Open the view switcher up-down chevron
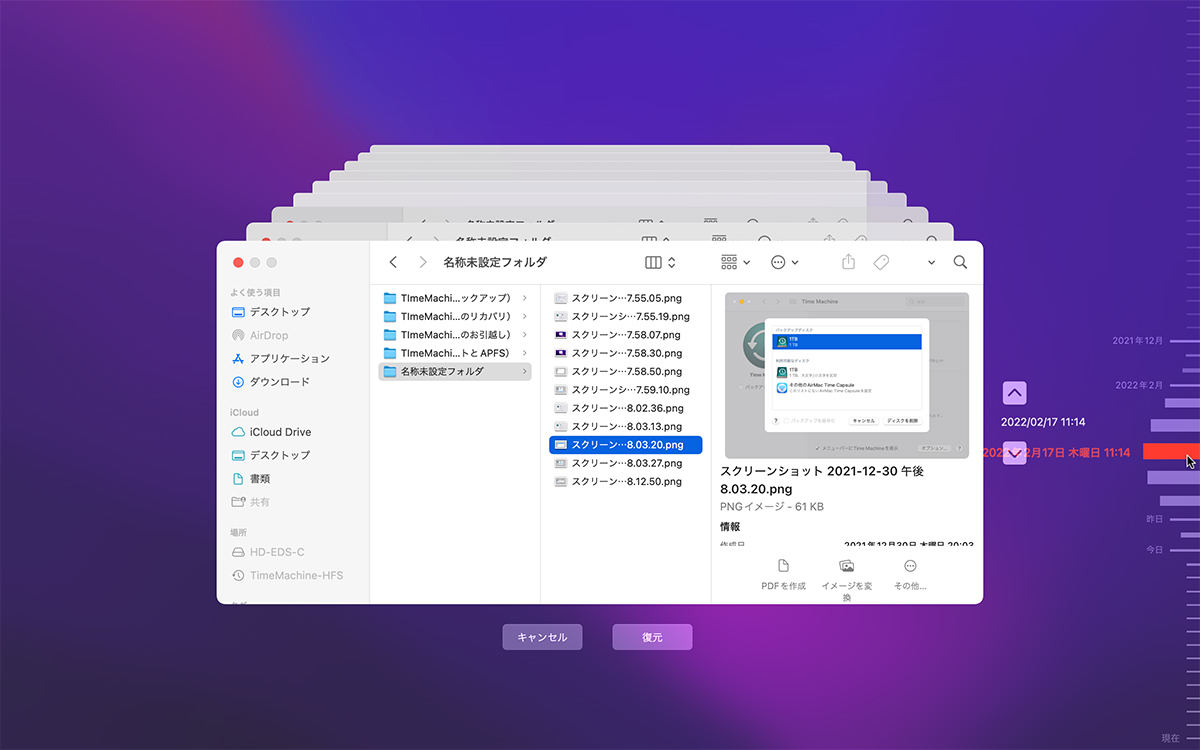Image resolution: width=1200 pixels, height=750 pixels. pos(672,262)
